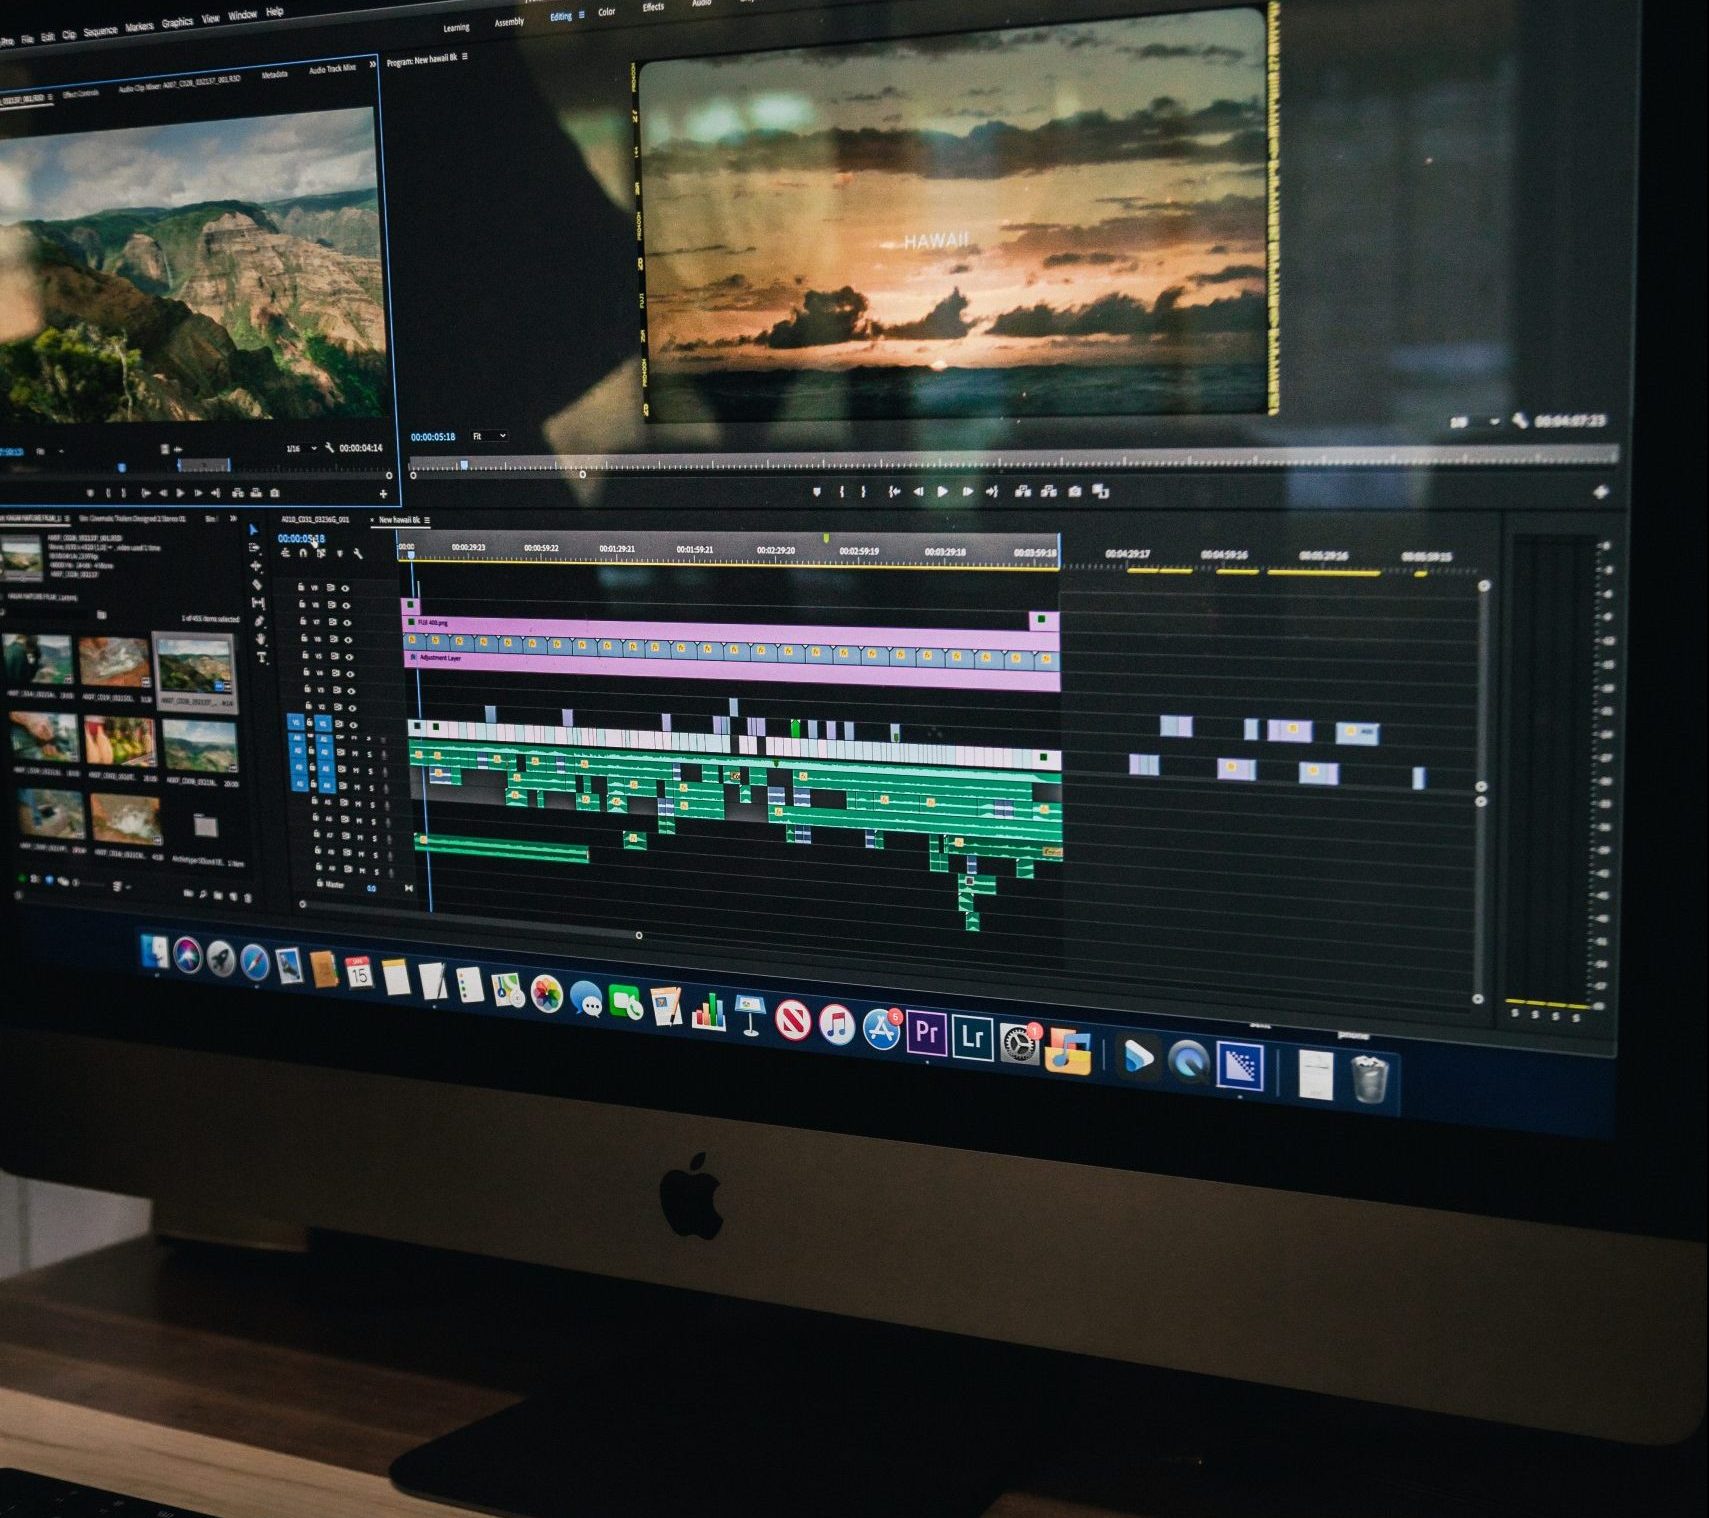Export Frame camera icon in Program monitor
The height and width of the screenshot is (1518, 1709).
point(1075,491)
